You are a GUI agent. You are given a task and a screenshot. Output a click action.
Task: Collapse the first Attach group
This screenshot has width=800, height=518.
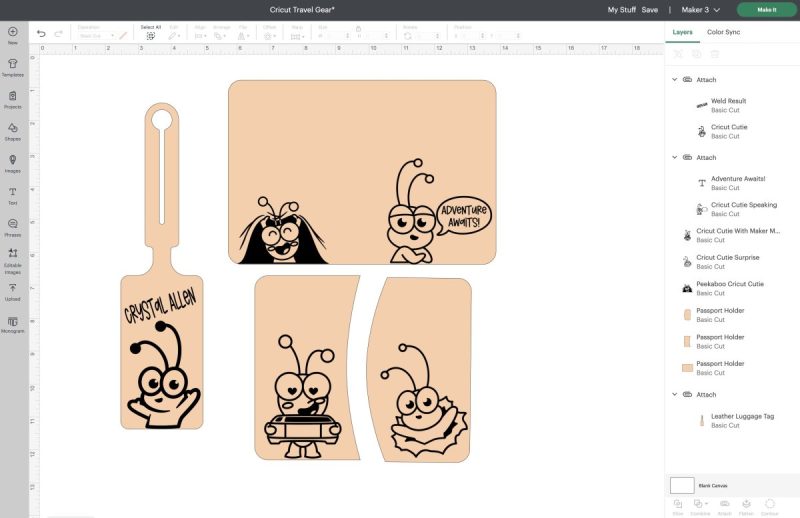click(674, 80)
